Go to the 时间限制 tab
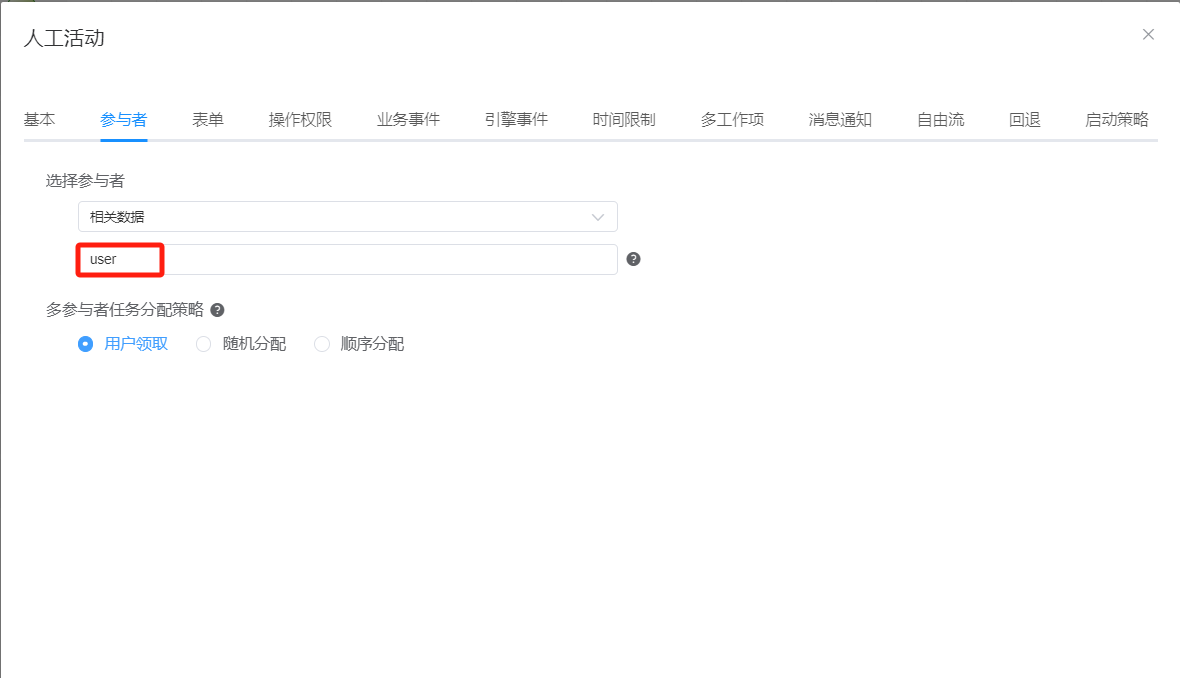The width and height of the screenshot is (1180, 678). coord(624,118)
